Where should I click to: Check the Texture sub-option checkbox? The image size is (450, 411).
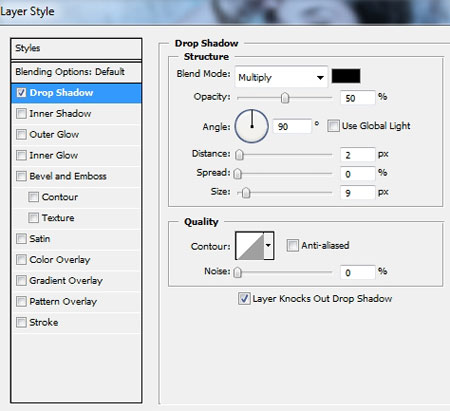coord(33,218)
